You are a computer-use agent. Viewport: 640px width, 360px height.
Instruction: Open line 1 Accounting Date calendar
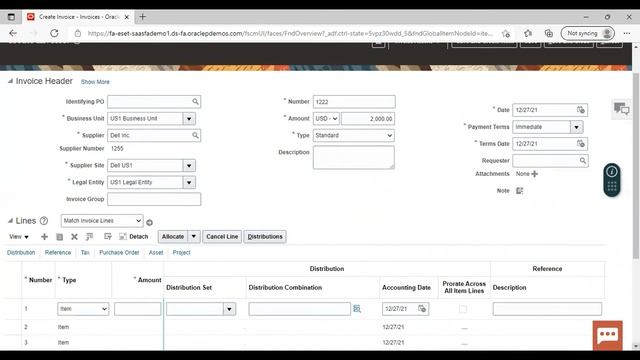[x=422, y=309]
